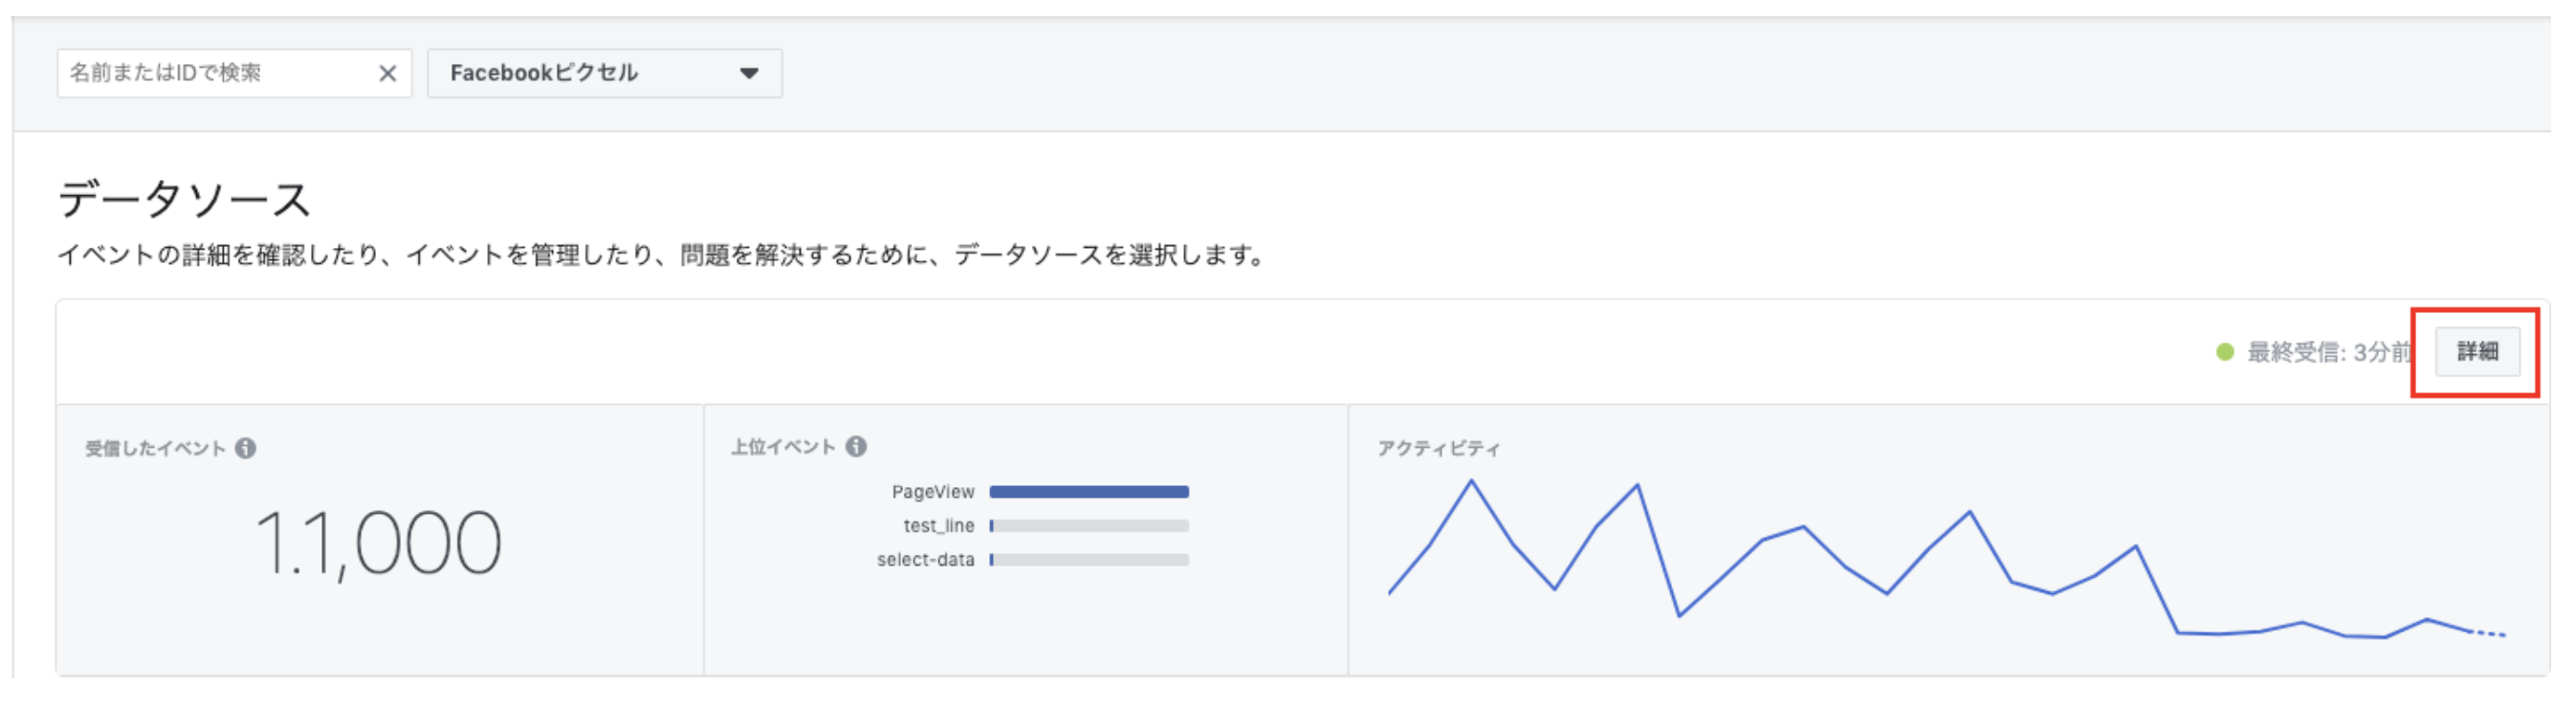Viewport: 2576px width, 710px height.
Task: Click the select-data event bar
Action: pyautogui.click(x=1088, y=560)
